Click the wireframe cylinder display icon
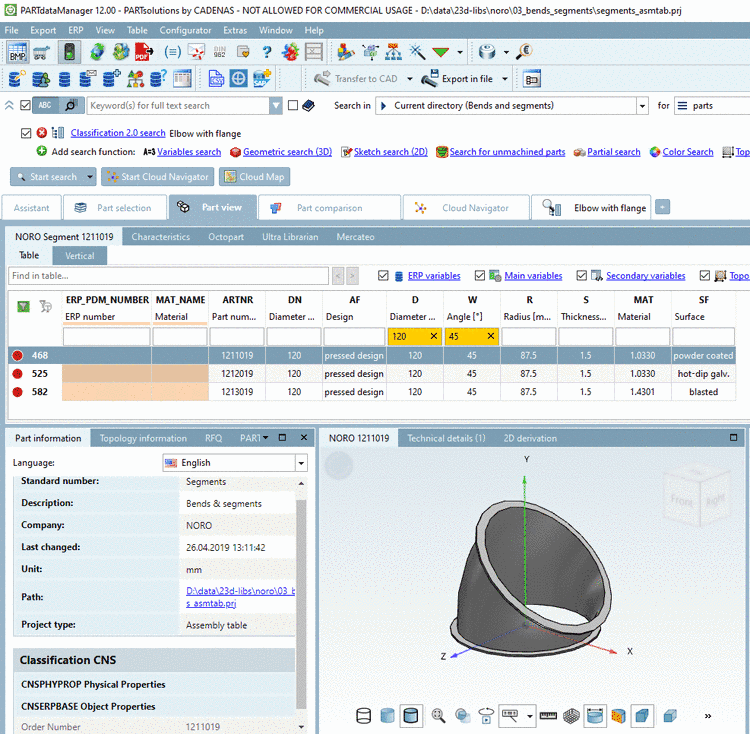Screen dimensions: 750x734 click(364, 716)
